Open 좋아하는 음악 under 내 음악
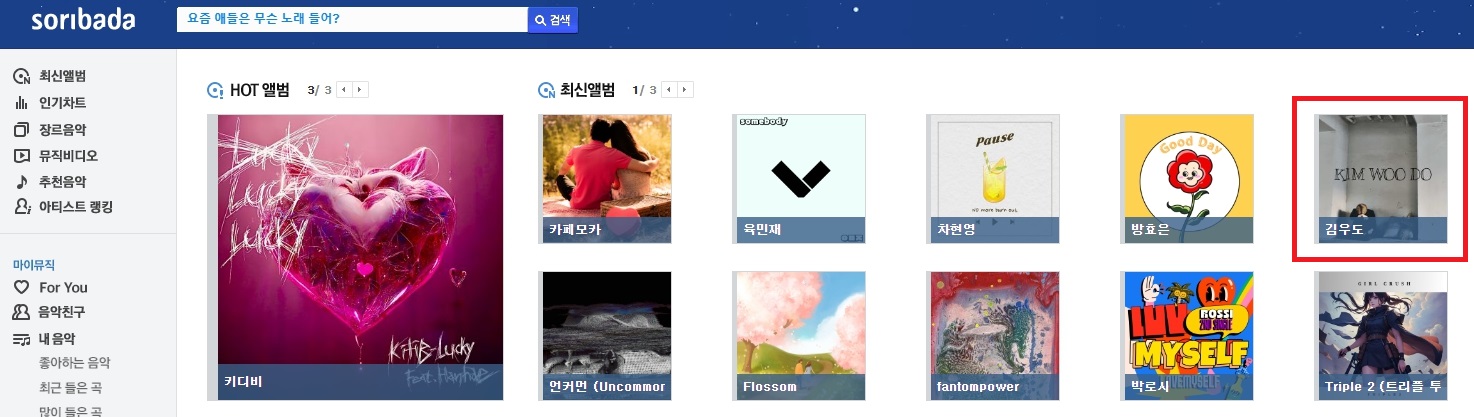1474x417 pixels. click(75, 363)
